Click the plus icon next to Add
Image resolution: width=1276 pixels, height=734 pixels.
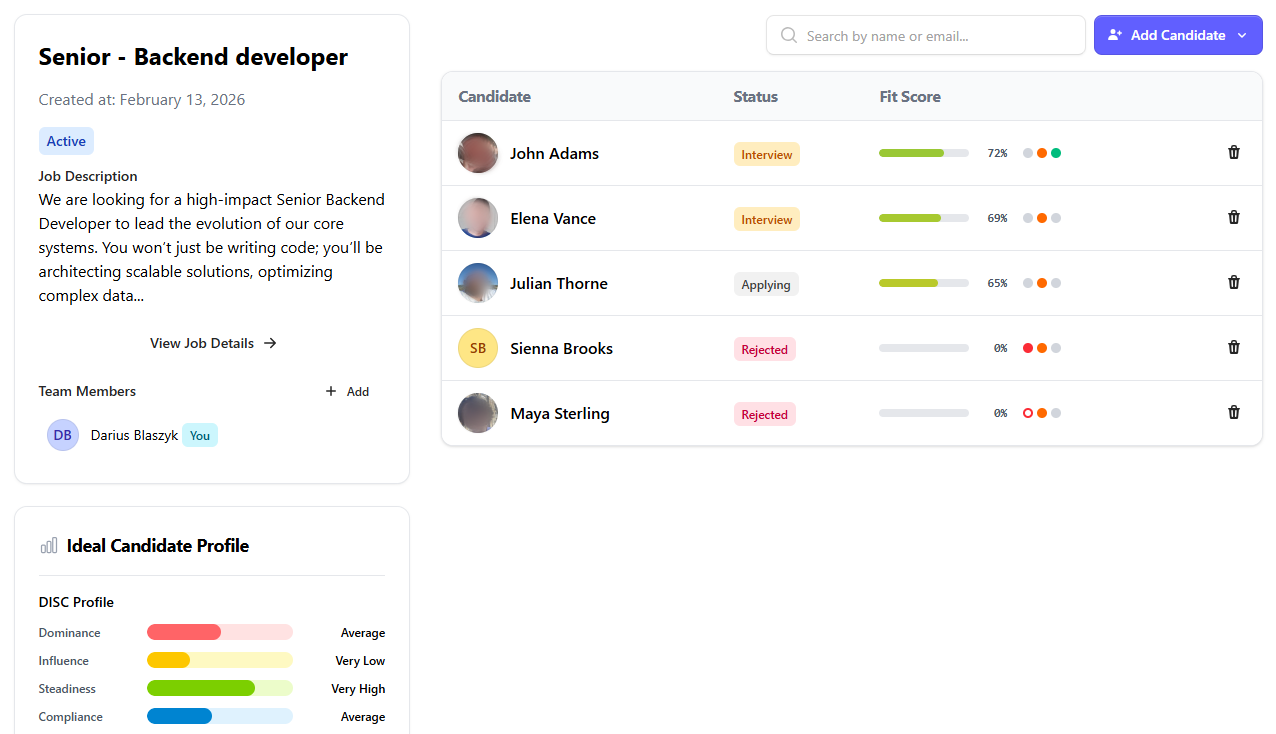(x=331, y=391)
